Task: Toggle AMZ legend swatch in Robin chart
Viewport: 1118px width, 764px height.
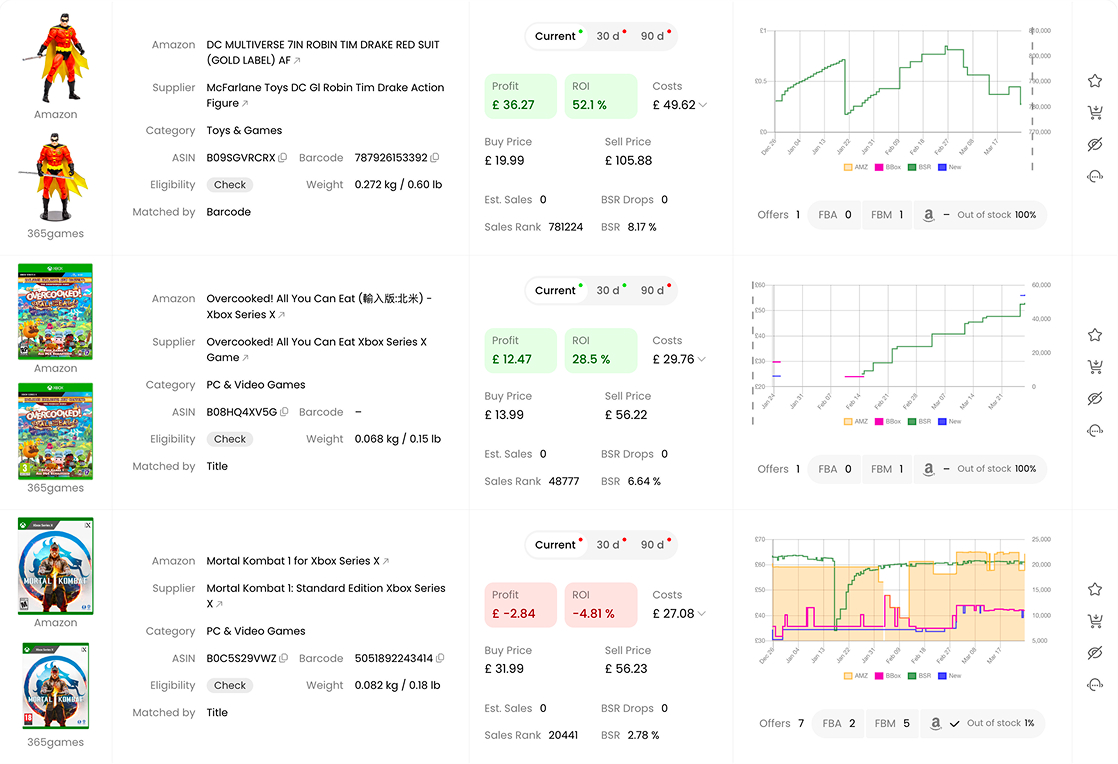Action: [x=848, y=167]
